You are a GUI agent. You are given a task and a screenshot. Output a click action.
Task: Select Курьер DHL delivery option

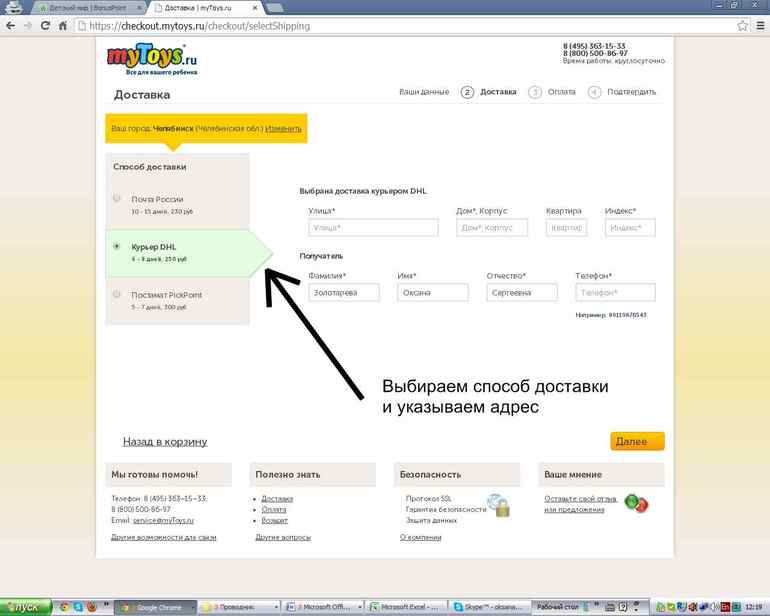pos(117,246)
